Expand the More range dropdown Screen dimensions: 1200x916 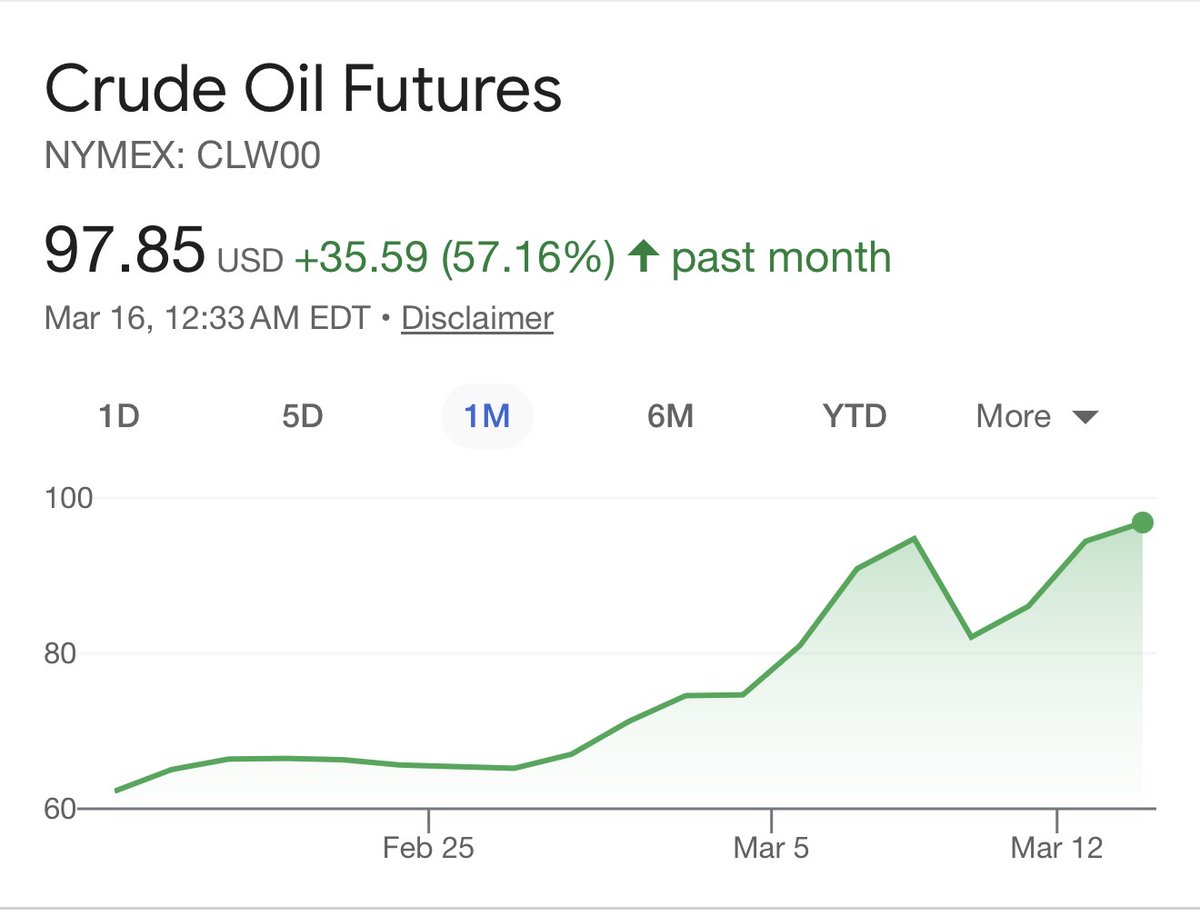1037,416
